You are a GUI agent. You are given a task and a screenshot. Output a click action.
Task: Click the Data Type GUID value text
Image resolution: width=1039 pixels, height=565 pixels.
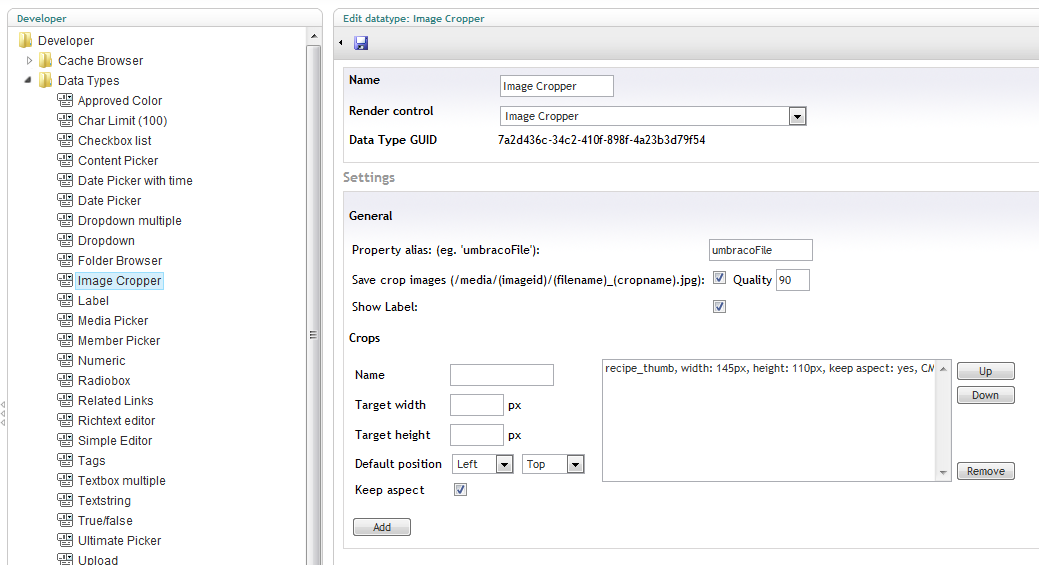click(x=601, y=140)
